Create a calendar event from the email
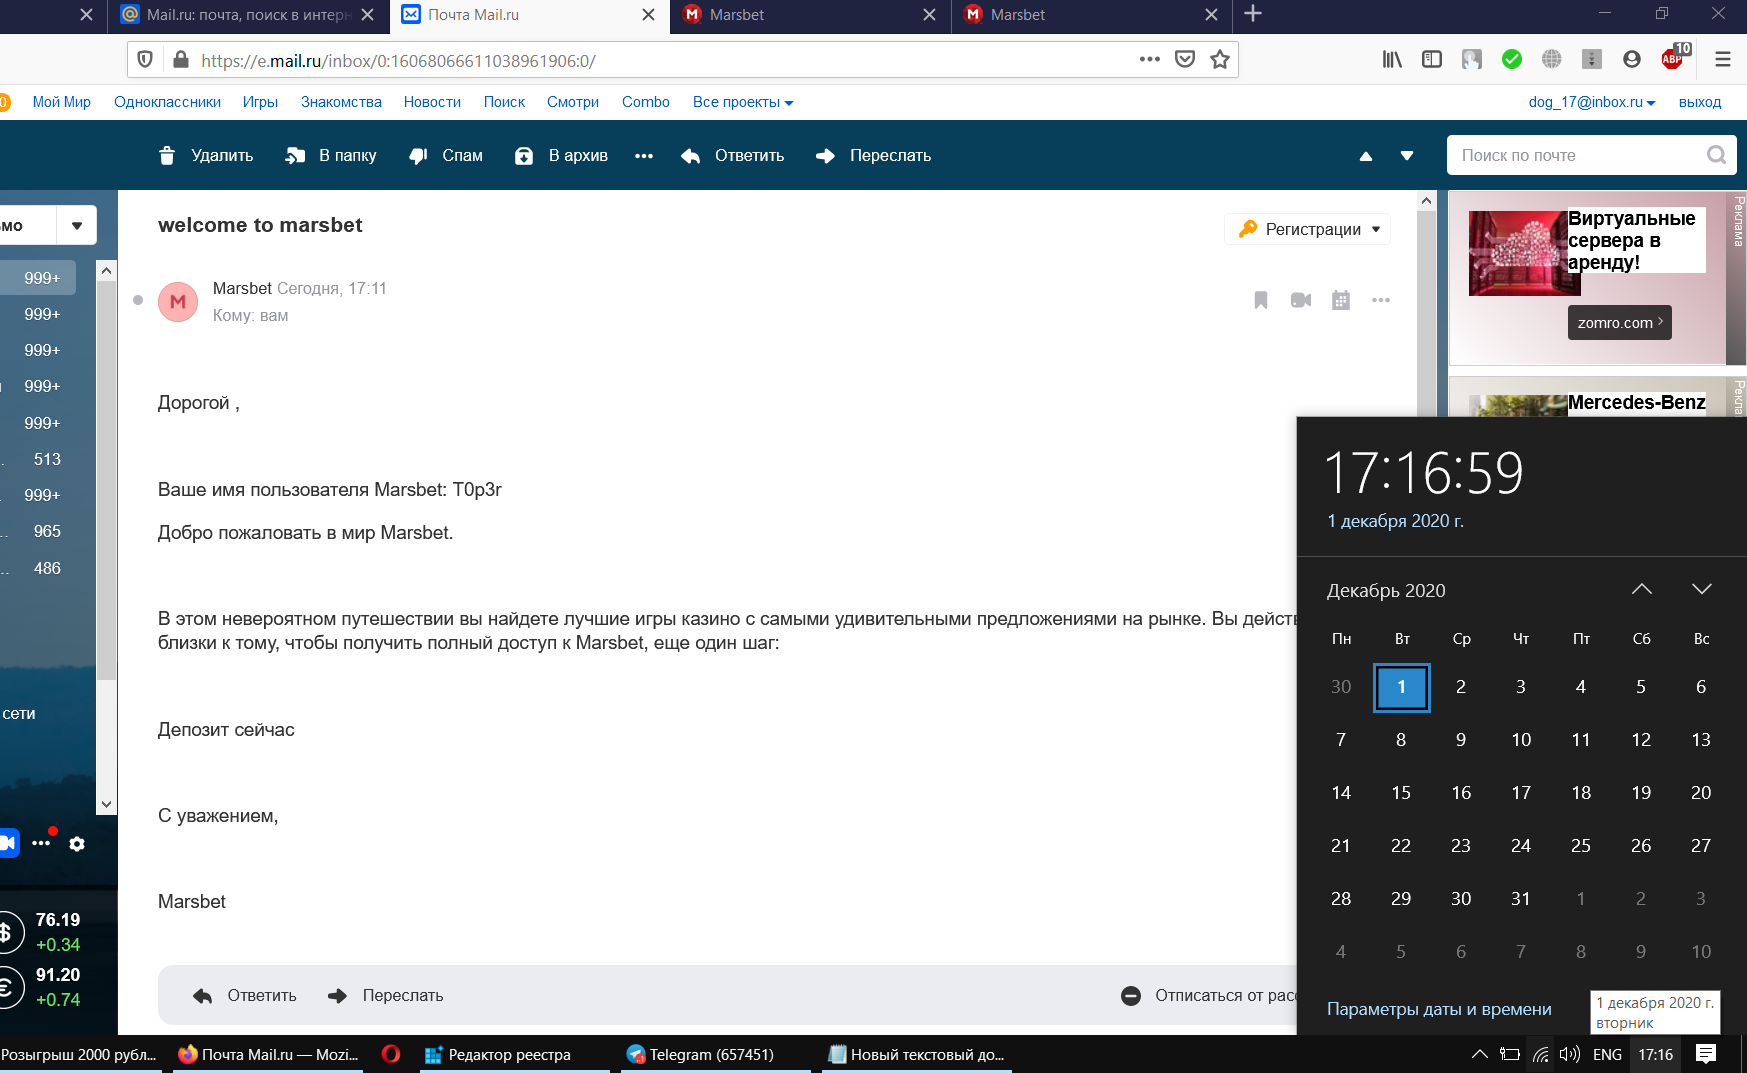 (x=1341, y=300)
